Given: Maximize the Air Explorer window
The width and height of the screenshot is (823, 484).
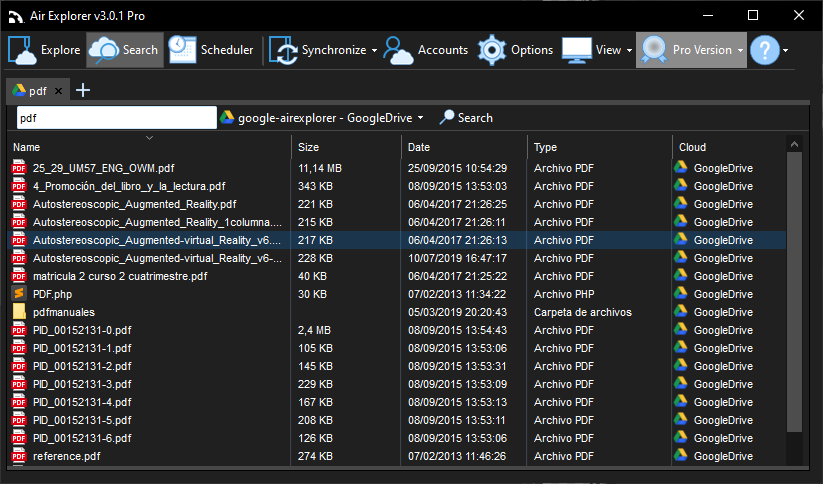Looking at the screenshot, I should coord(753,15).
